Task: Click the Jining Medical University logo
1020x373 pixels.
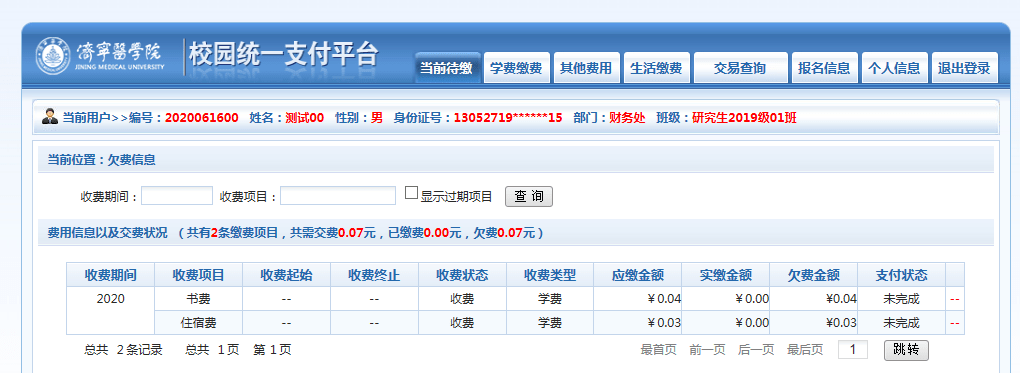Action: (100, 56)
